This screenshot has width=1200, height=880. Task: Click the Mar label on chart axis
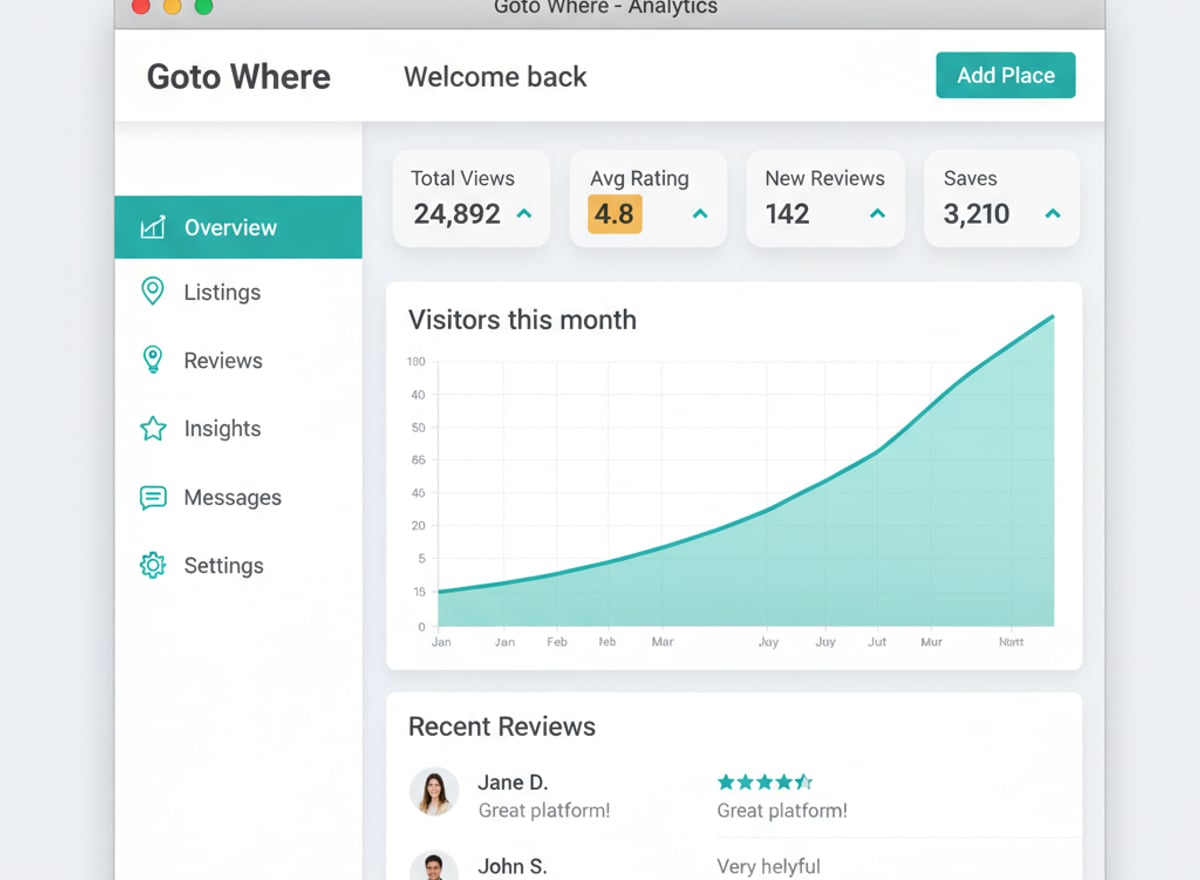[662, 642]
